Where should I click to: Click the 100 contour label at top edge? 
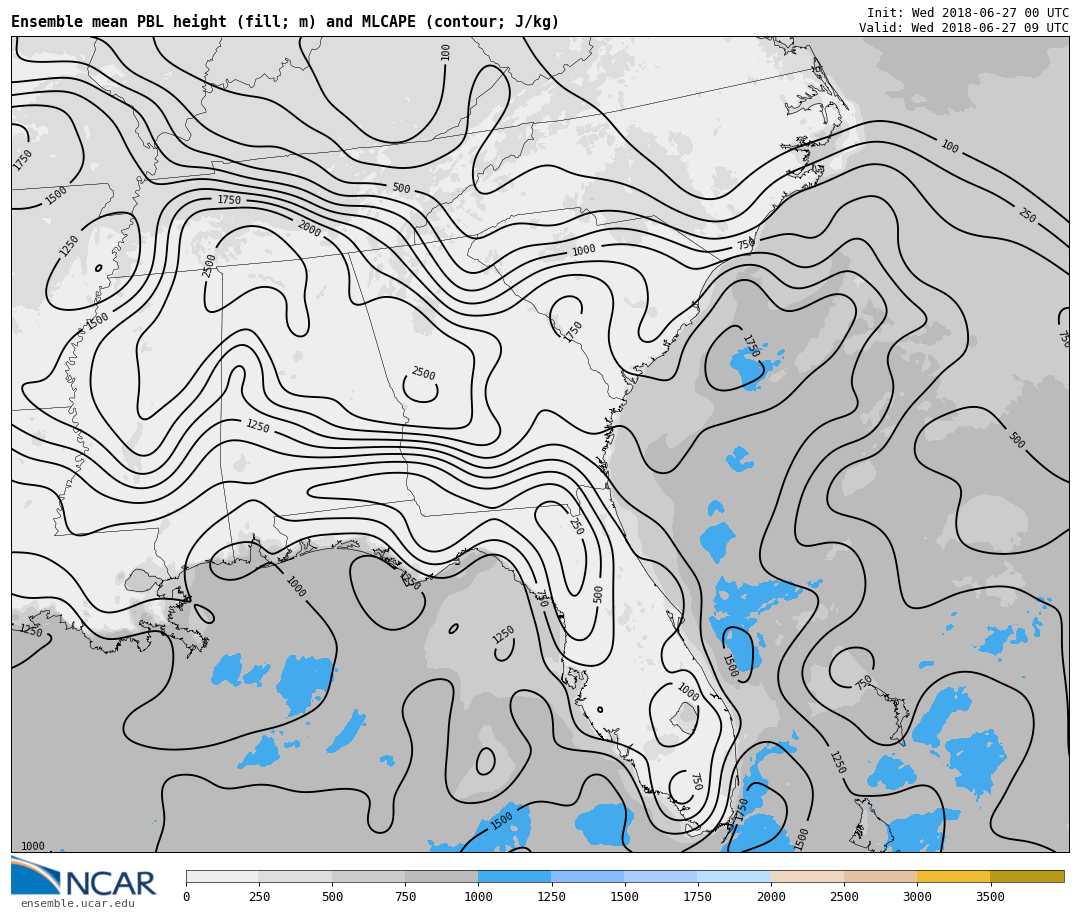point(446,52)
